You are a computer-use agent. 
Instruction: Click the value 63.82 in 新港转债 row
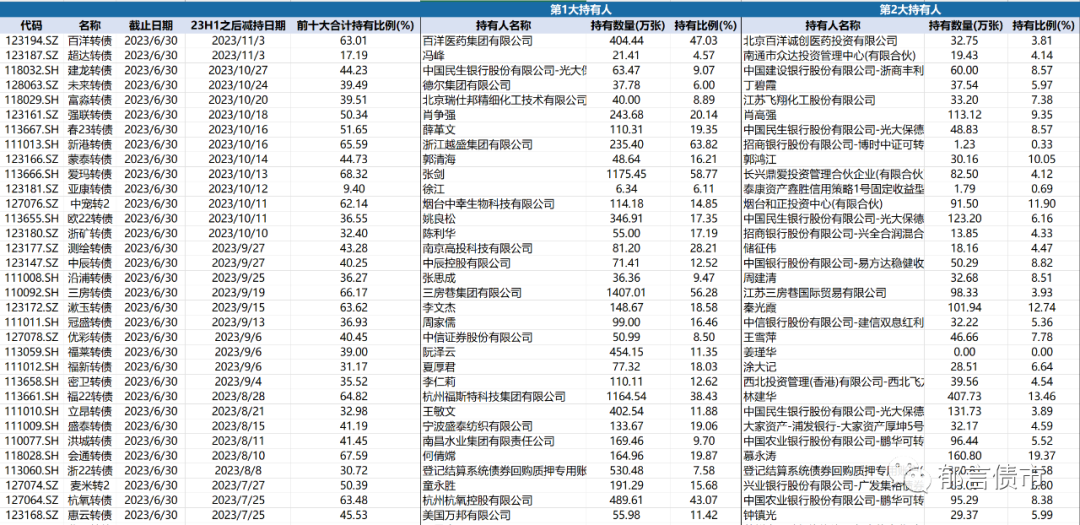click(x=705, y=145)
